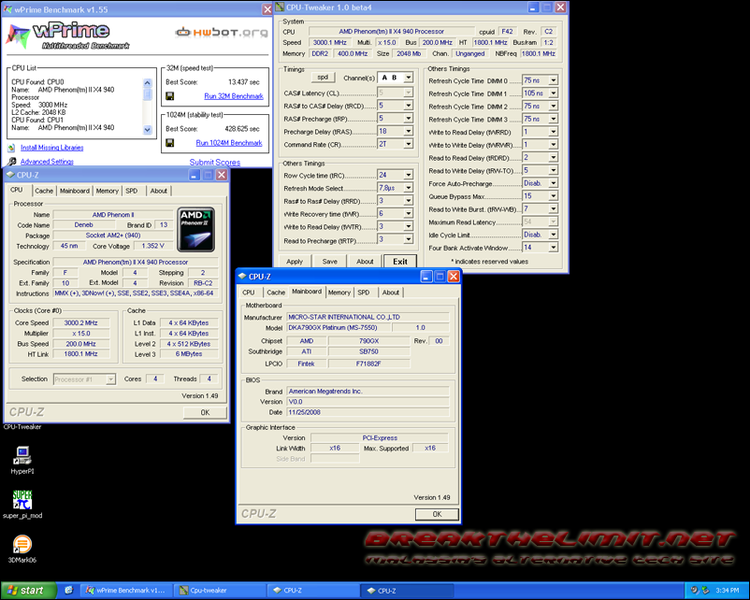
Task: Click wPrime logo icon in title bar
Action: [8, 10]
